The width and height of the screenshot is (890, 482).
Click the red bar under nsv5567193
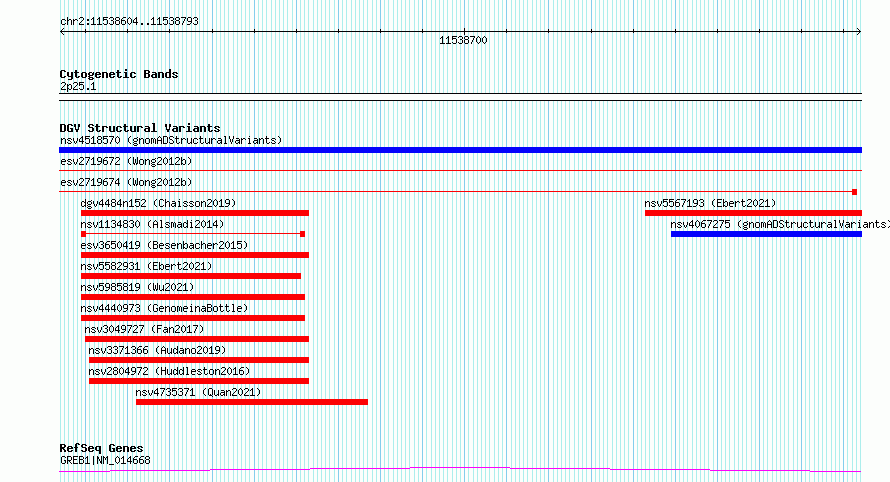tap(753, 213)
